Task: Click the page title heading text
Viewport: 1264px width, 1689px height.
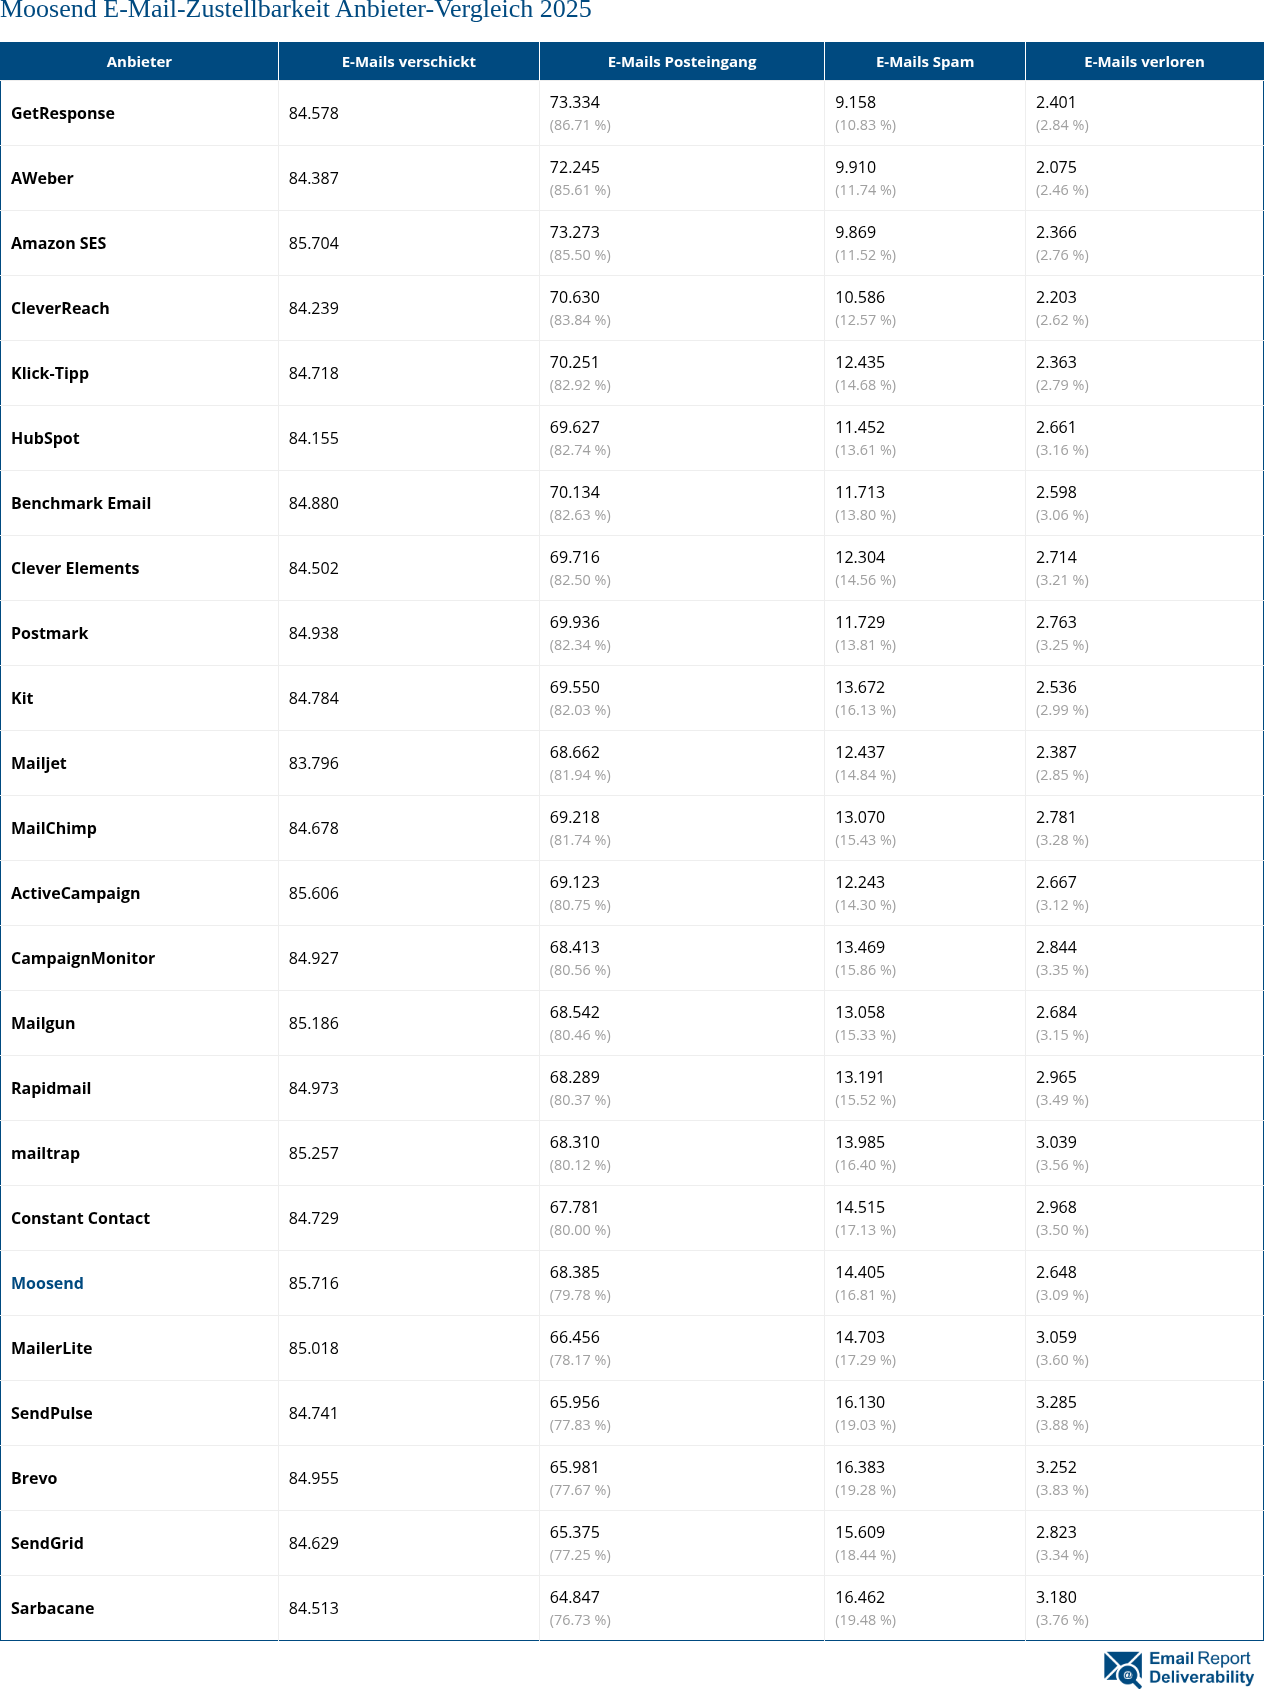Action: tap(296, 11)
